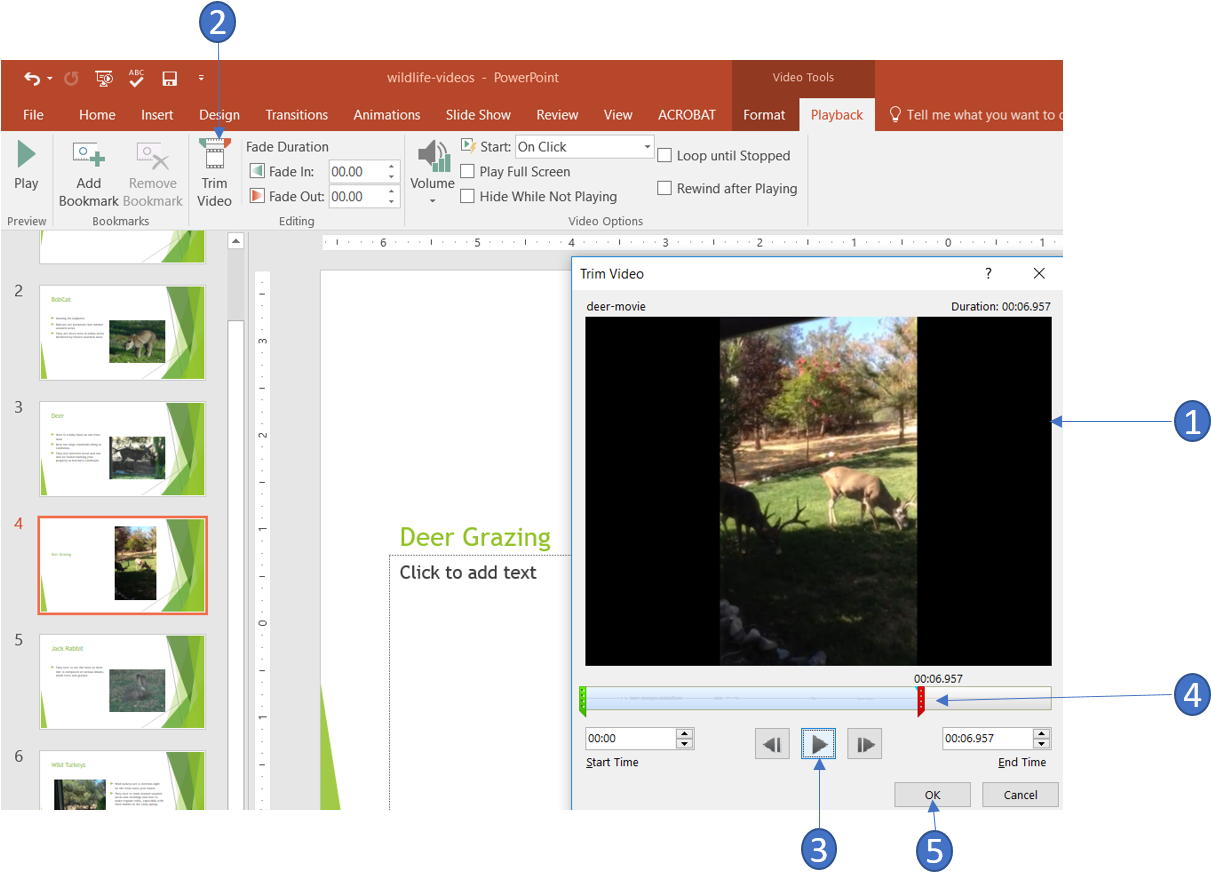Open the Format tab under Video Tools
Viewport: 1211px width, 872px height.
[764, 115]
